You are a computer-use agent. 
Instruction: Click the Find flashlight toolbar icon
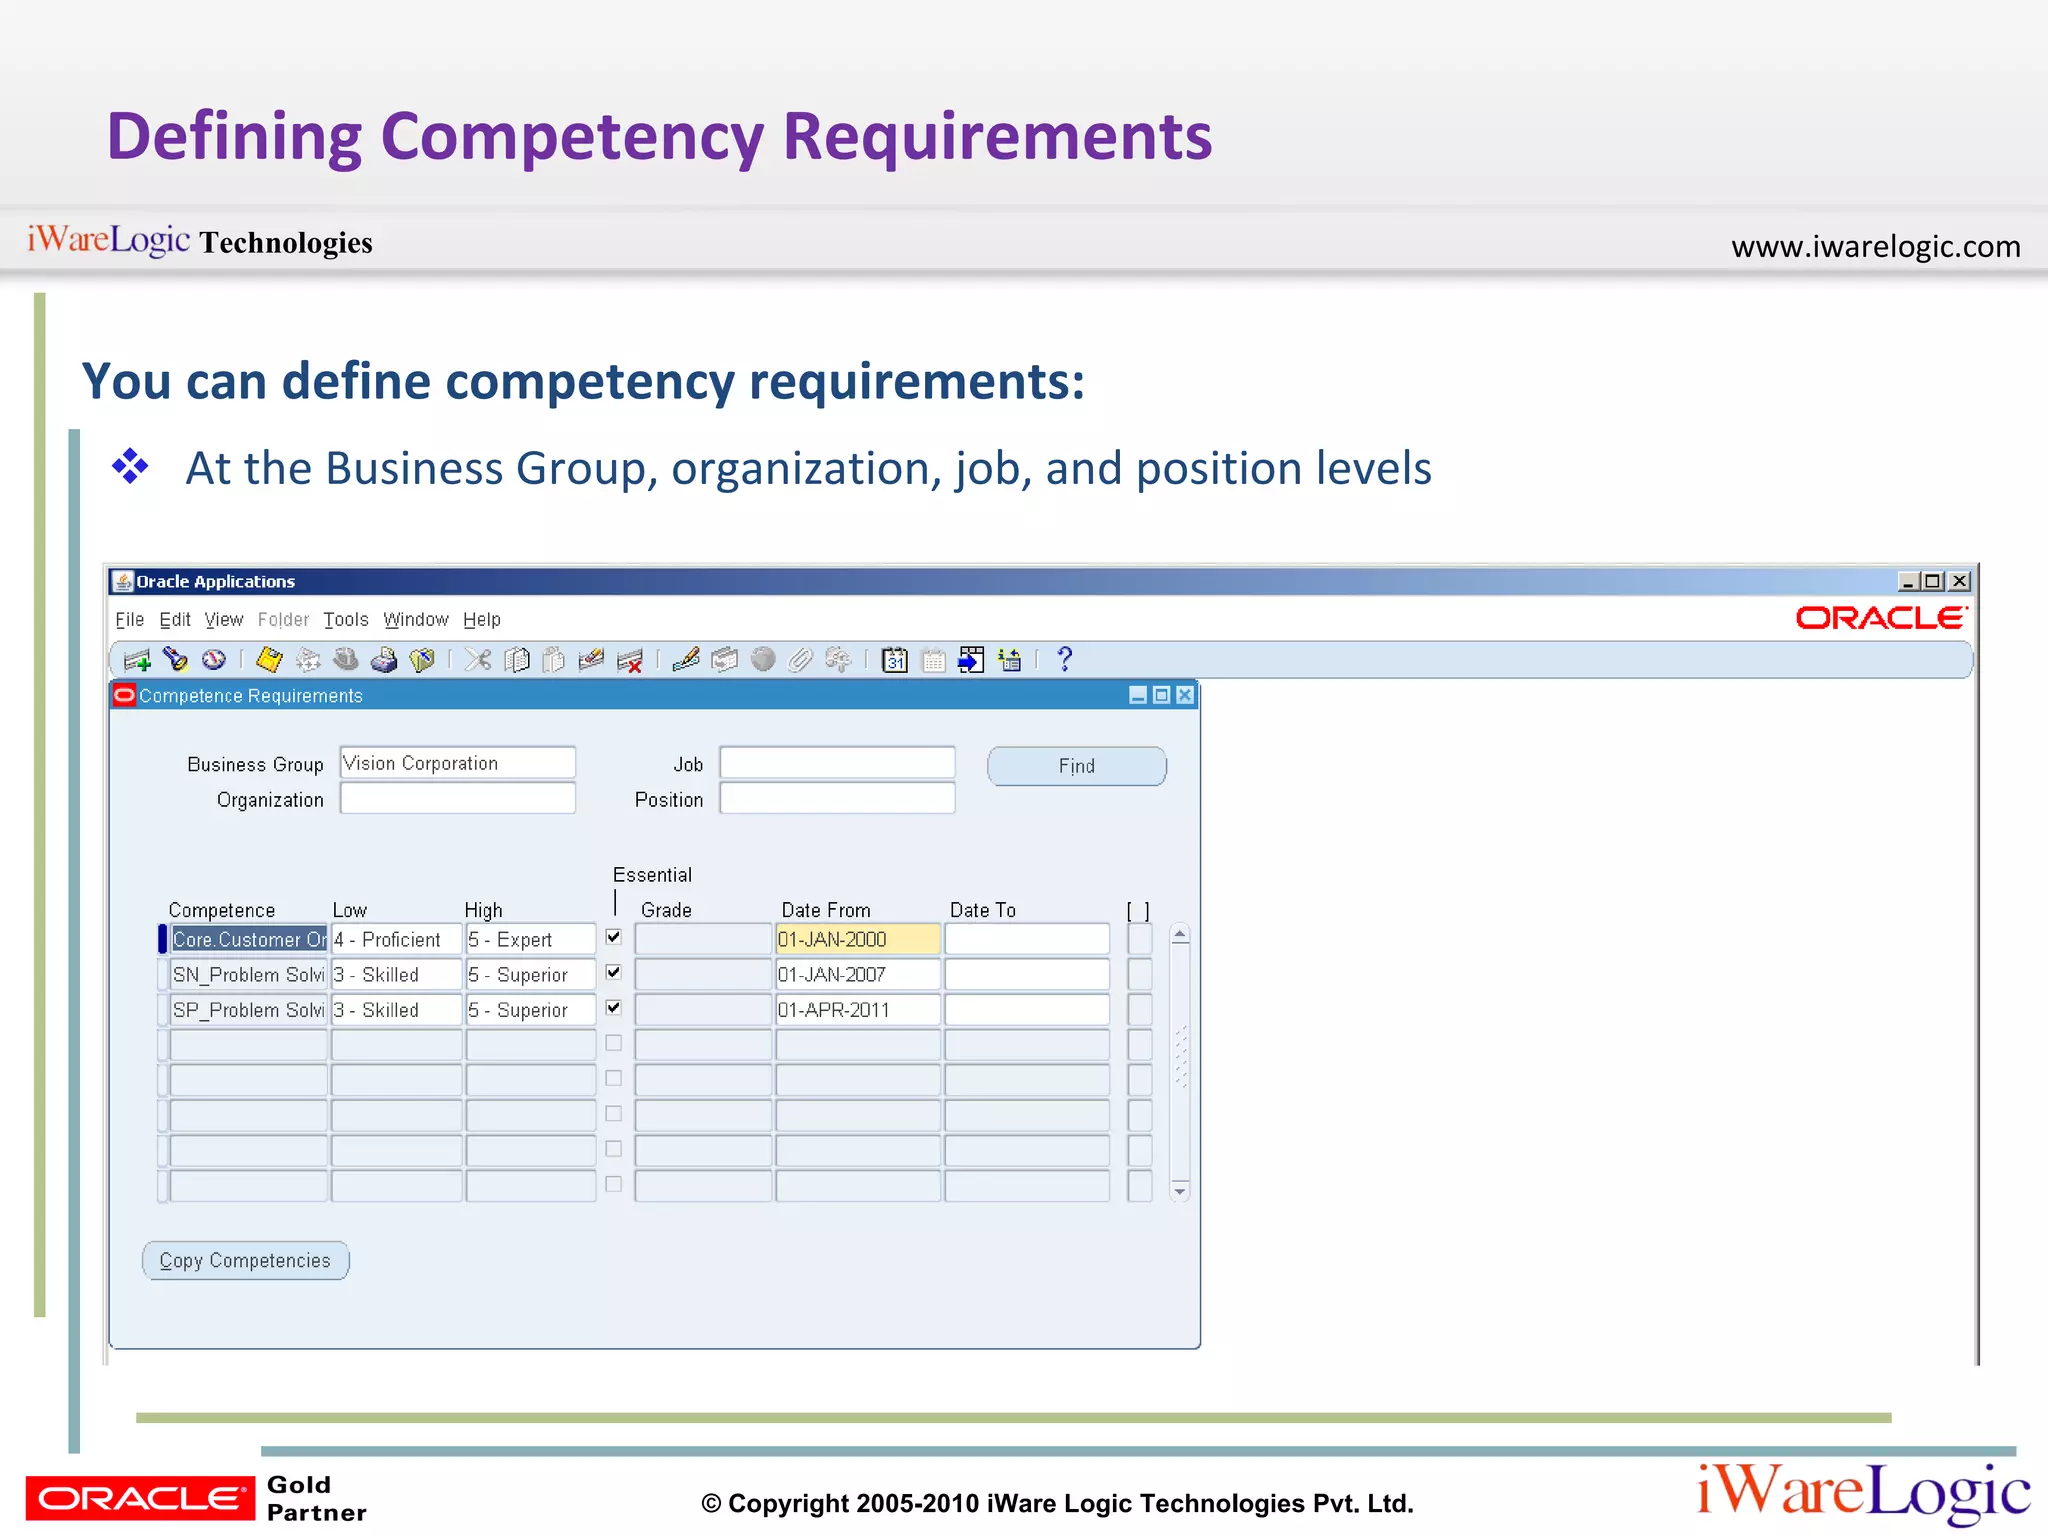(175, 660)
